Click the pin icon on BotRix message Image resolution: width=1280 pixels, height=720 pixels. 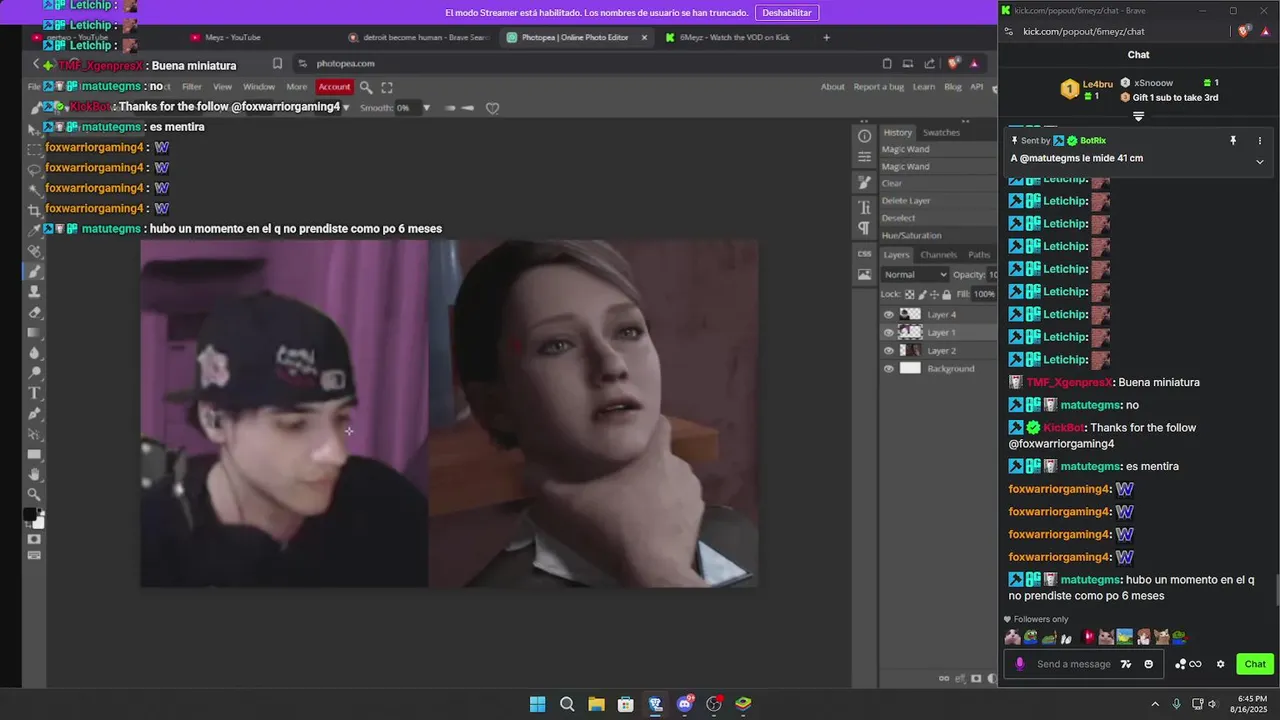[x=1233, y=141]
